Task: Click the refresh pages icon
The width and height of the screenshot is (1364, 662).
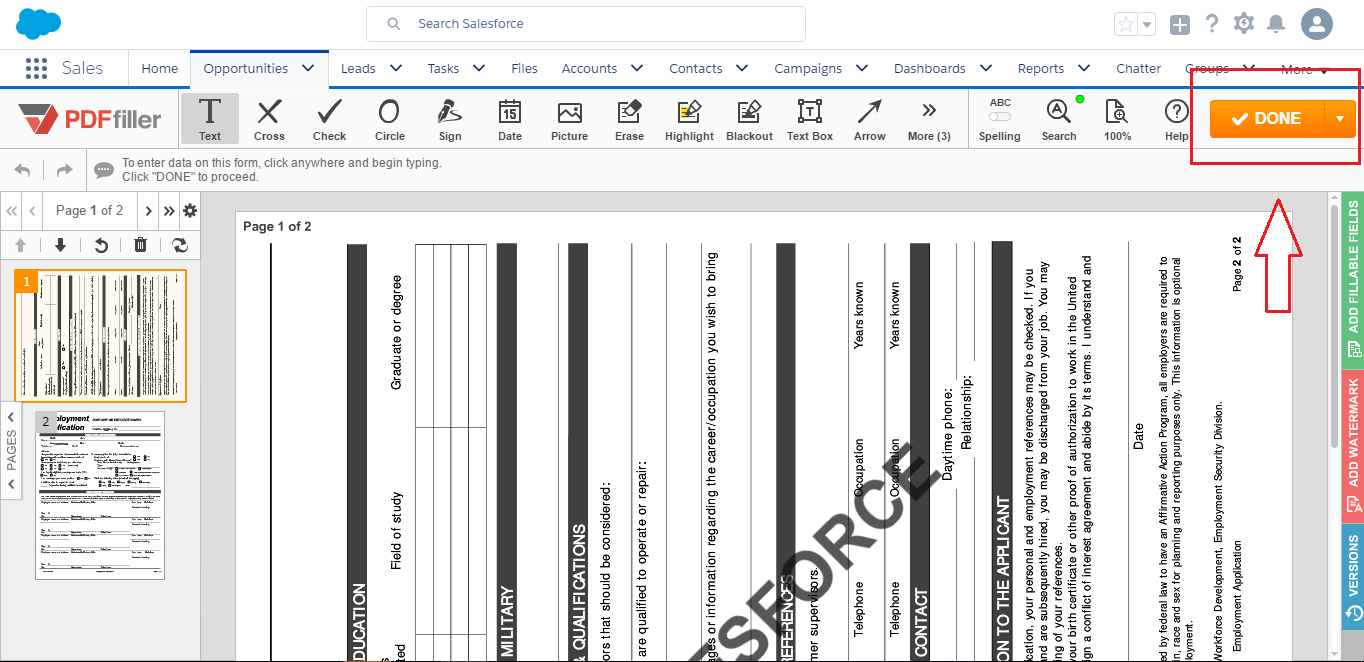Action: pyautogui.click(x=180, y=245)
